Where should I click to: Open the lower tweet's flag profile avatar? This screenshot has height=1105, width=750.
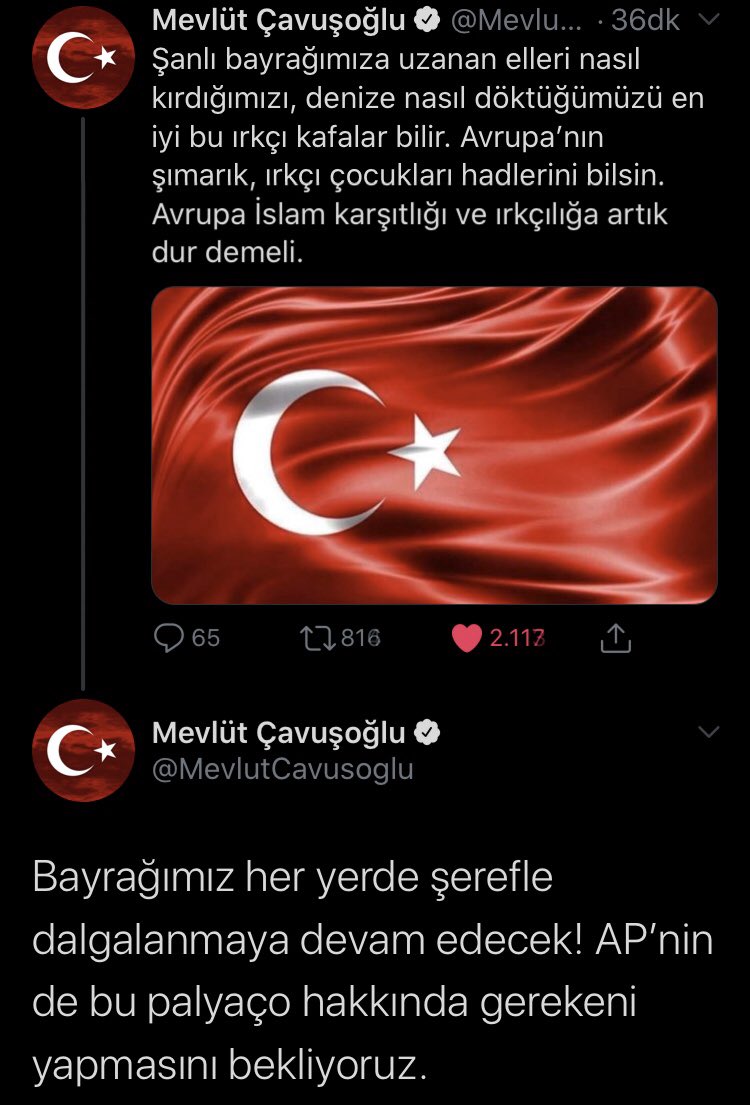[83, 751]
